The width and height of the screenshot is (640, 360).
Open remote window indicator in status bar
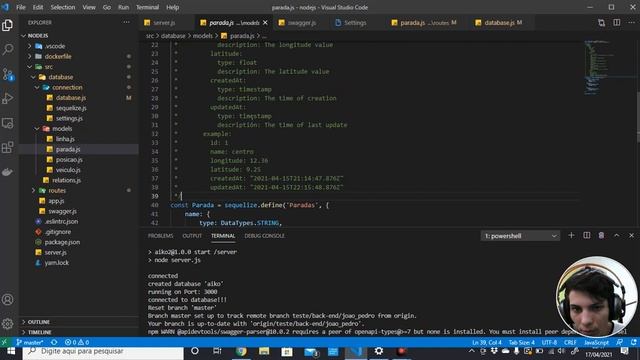pos(4,342)
